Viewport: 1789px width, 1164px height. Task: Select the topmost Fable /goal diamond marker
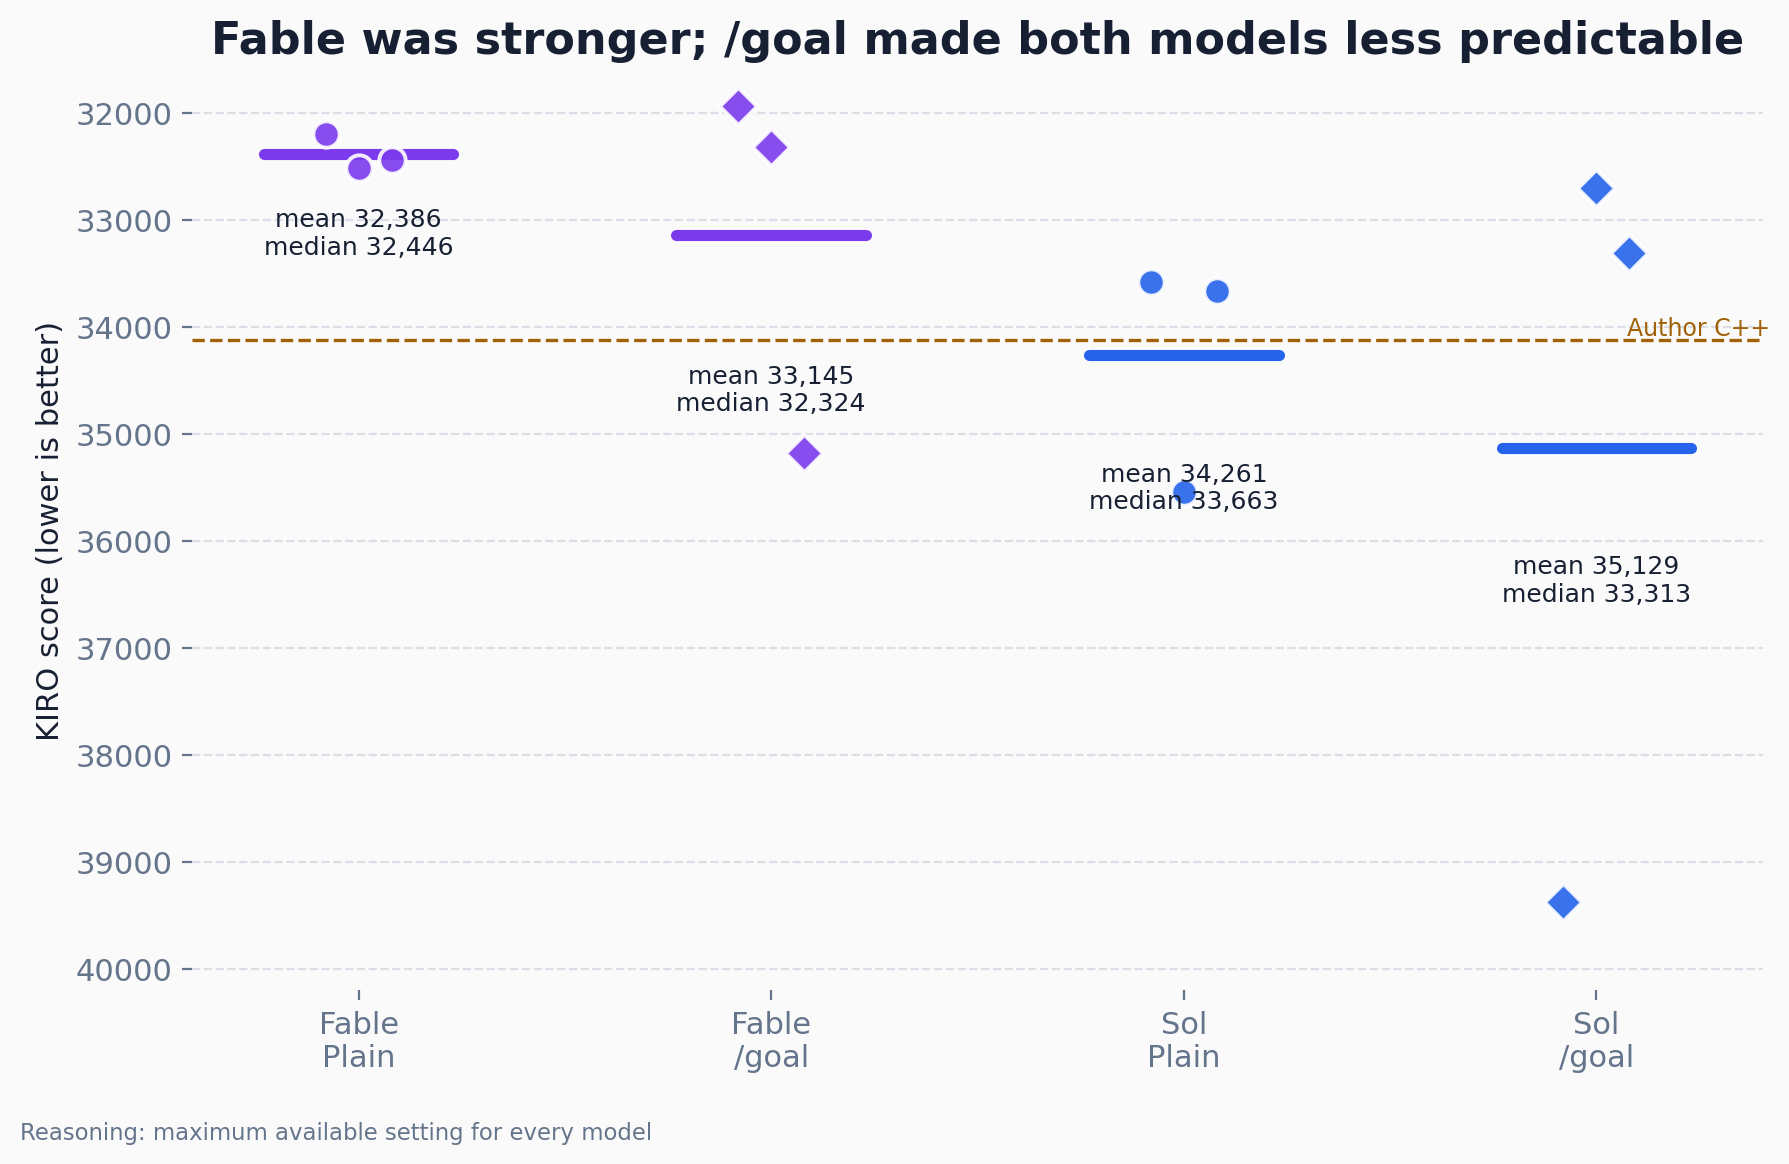pos(738,106)
